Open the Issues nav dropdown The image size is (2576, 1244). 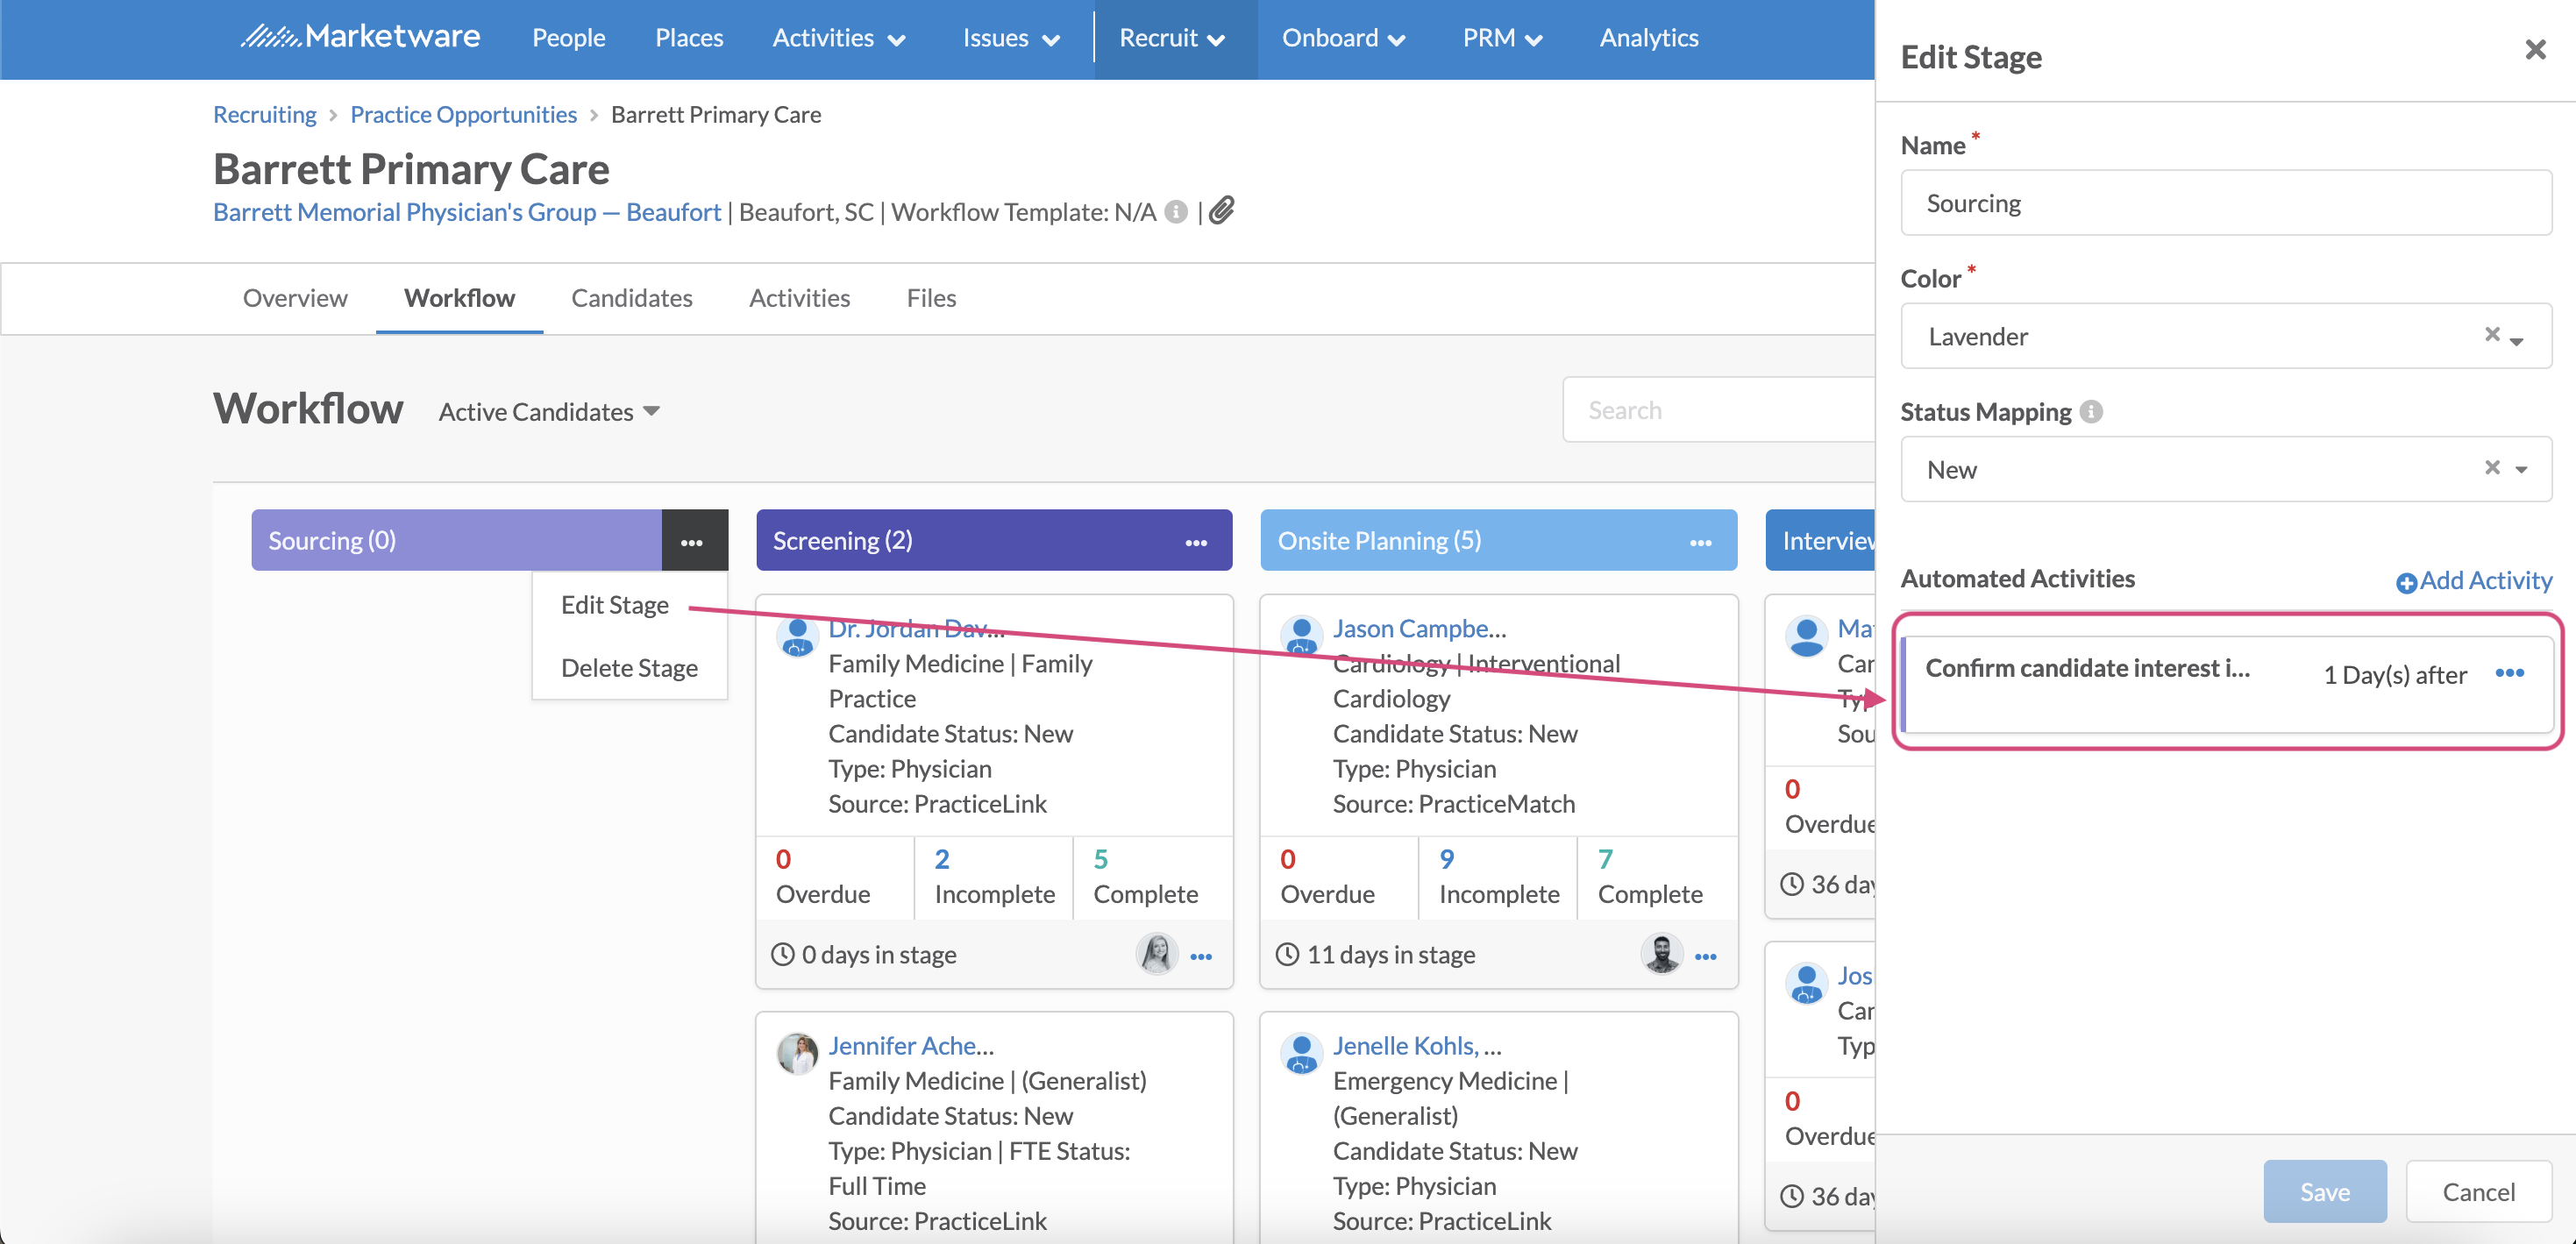pos(1010,38)
